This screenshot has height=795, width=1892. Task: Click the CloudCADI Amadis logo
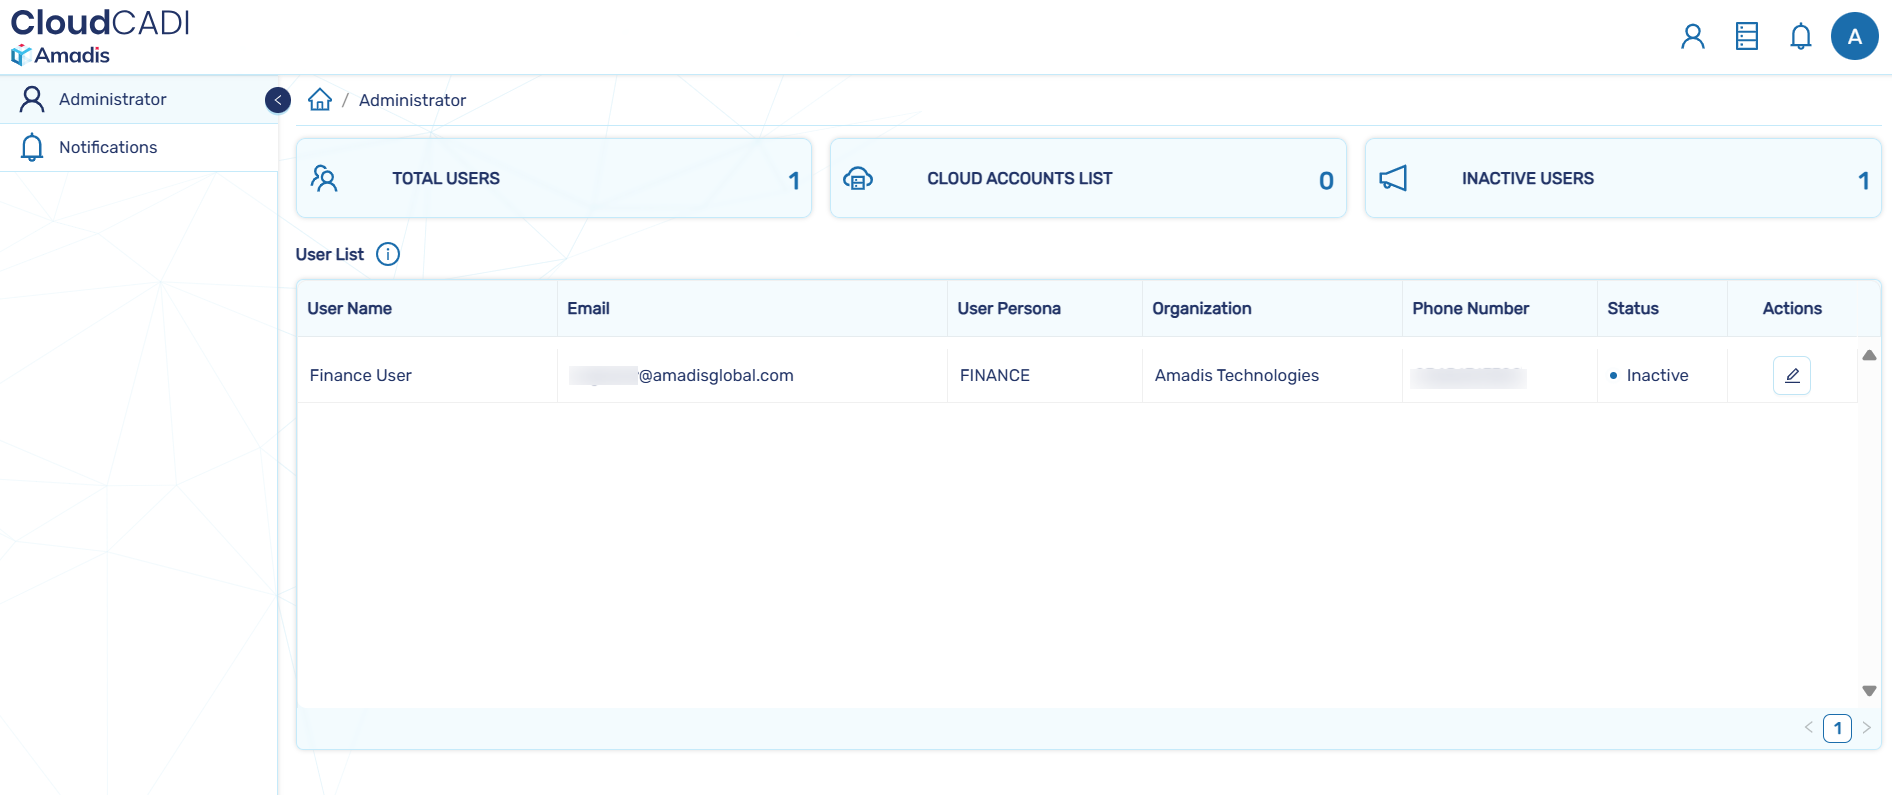tap(100, 37)
